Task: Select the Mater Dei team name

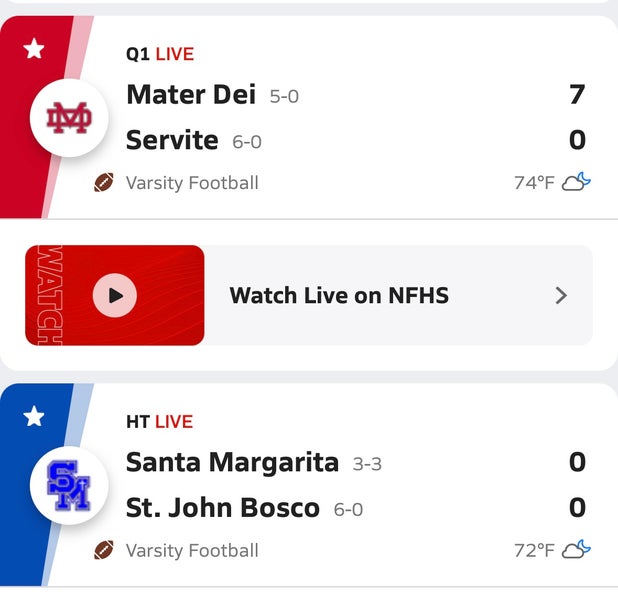Action: coord(191,95)
